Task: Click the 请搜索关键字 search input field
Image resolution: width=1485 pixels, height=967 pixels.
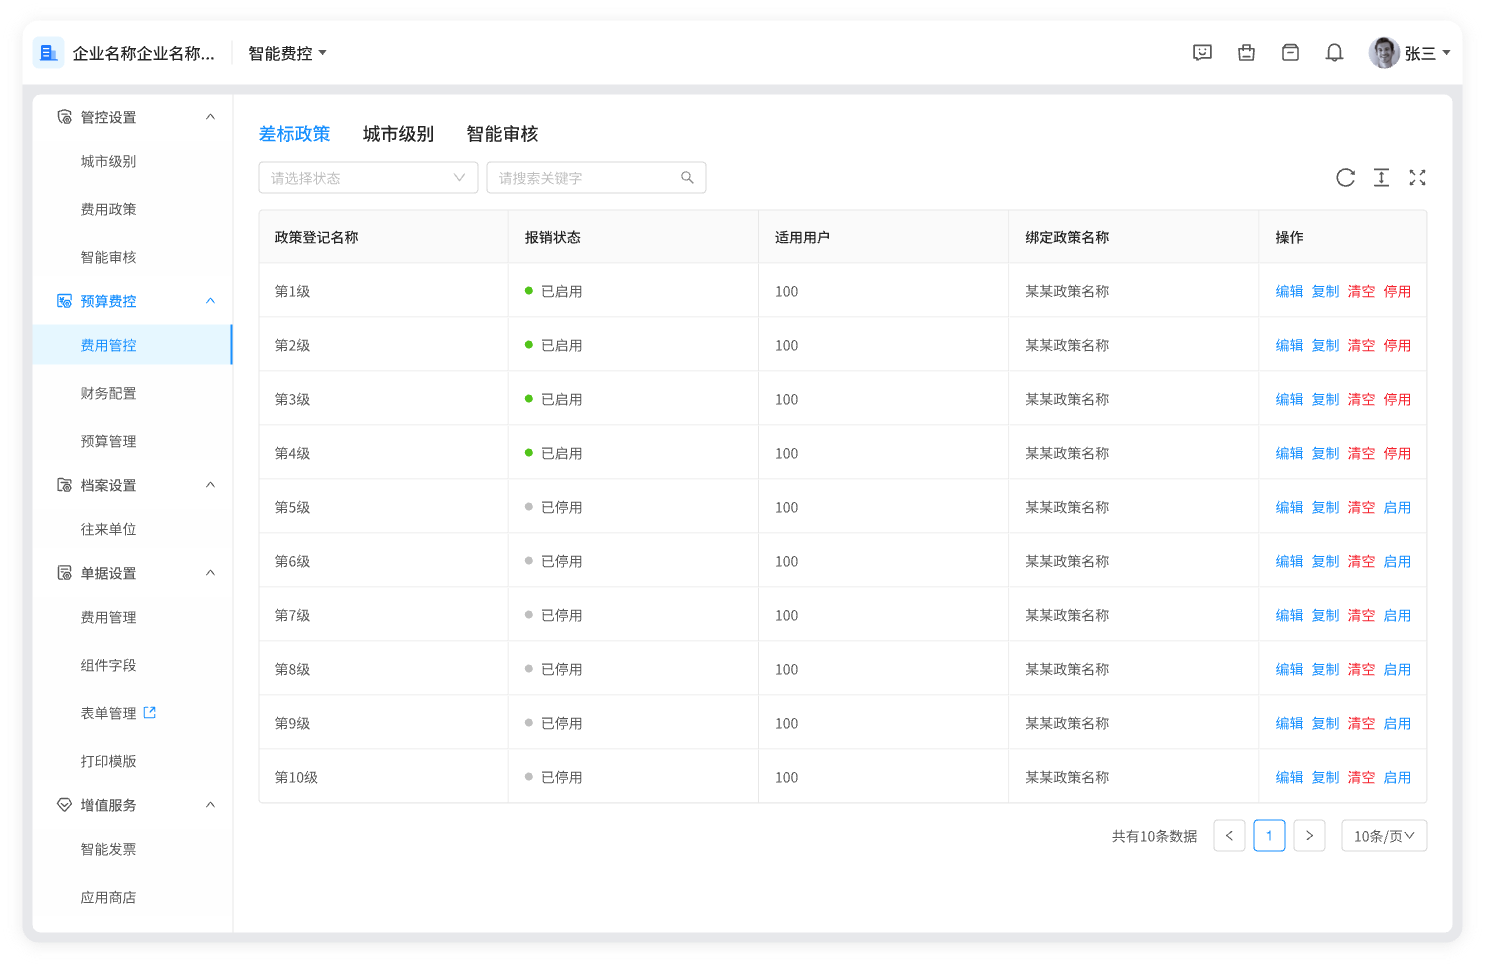Action: [x=585, y=178]
